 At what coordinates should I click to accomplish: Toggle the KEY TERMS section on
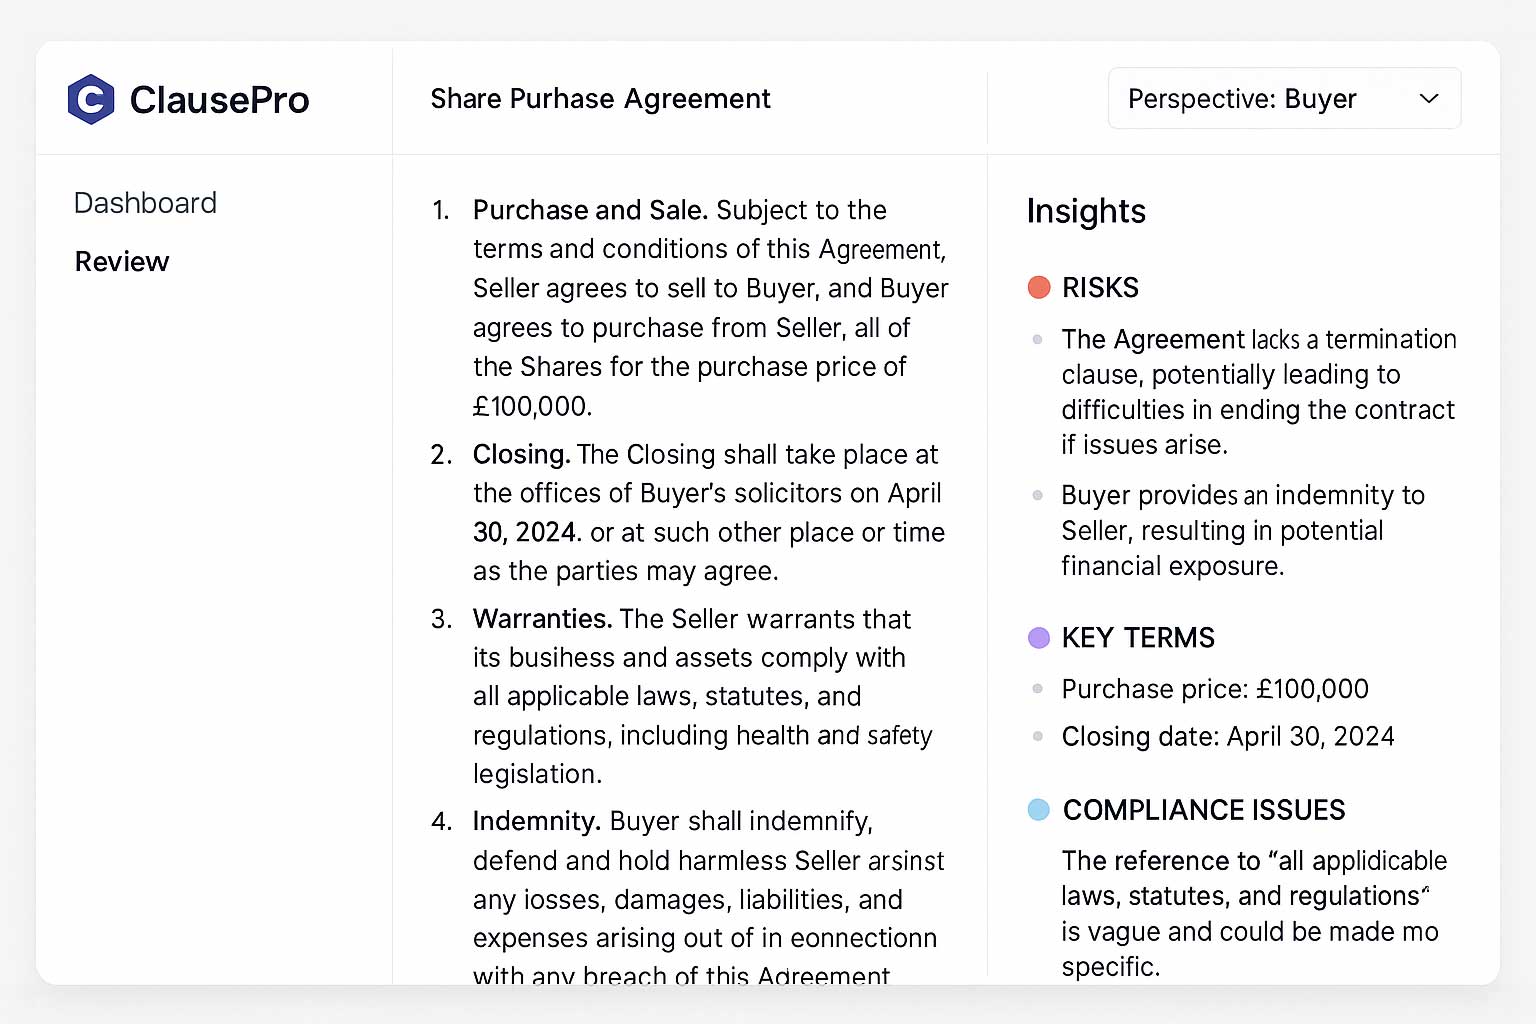(x=1138, y=637)
